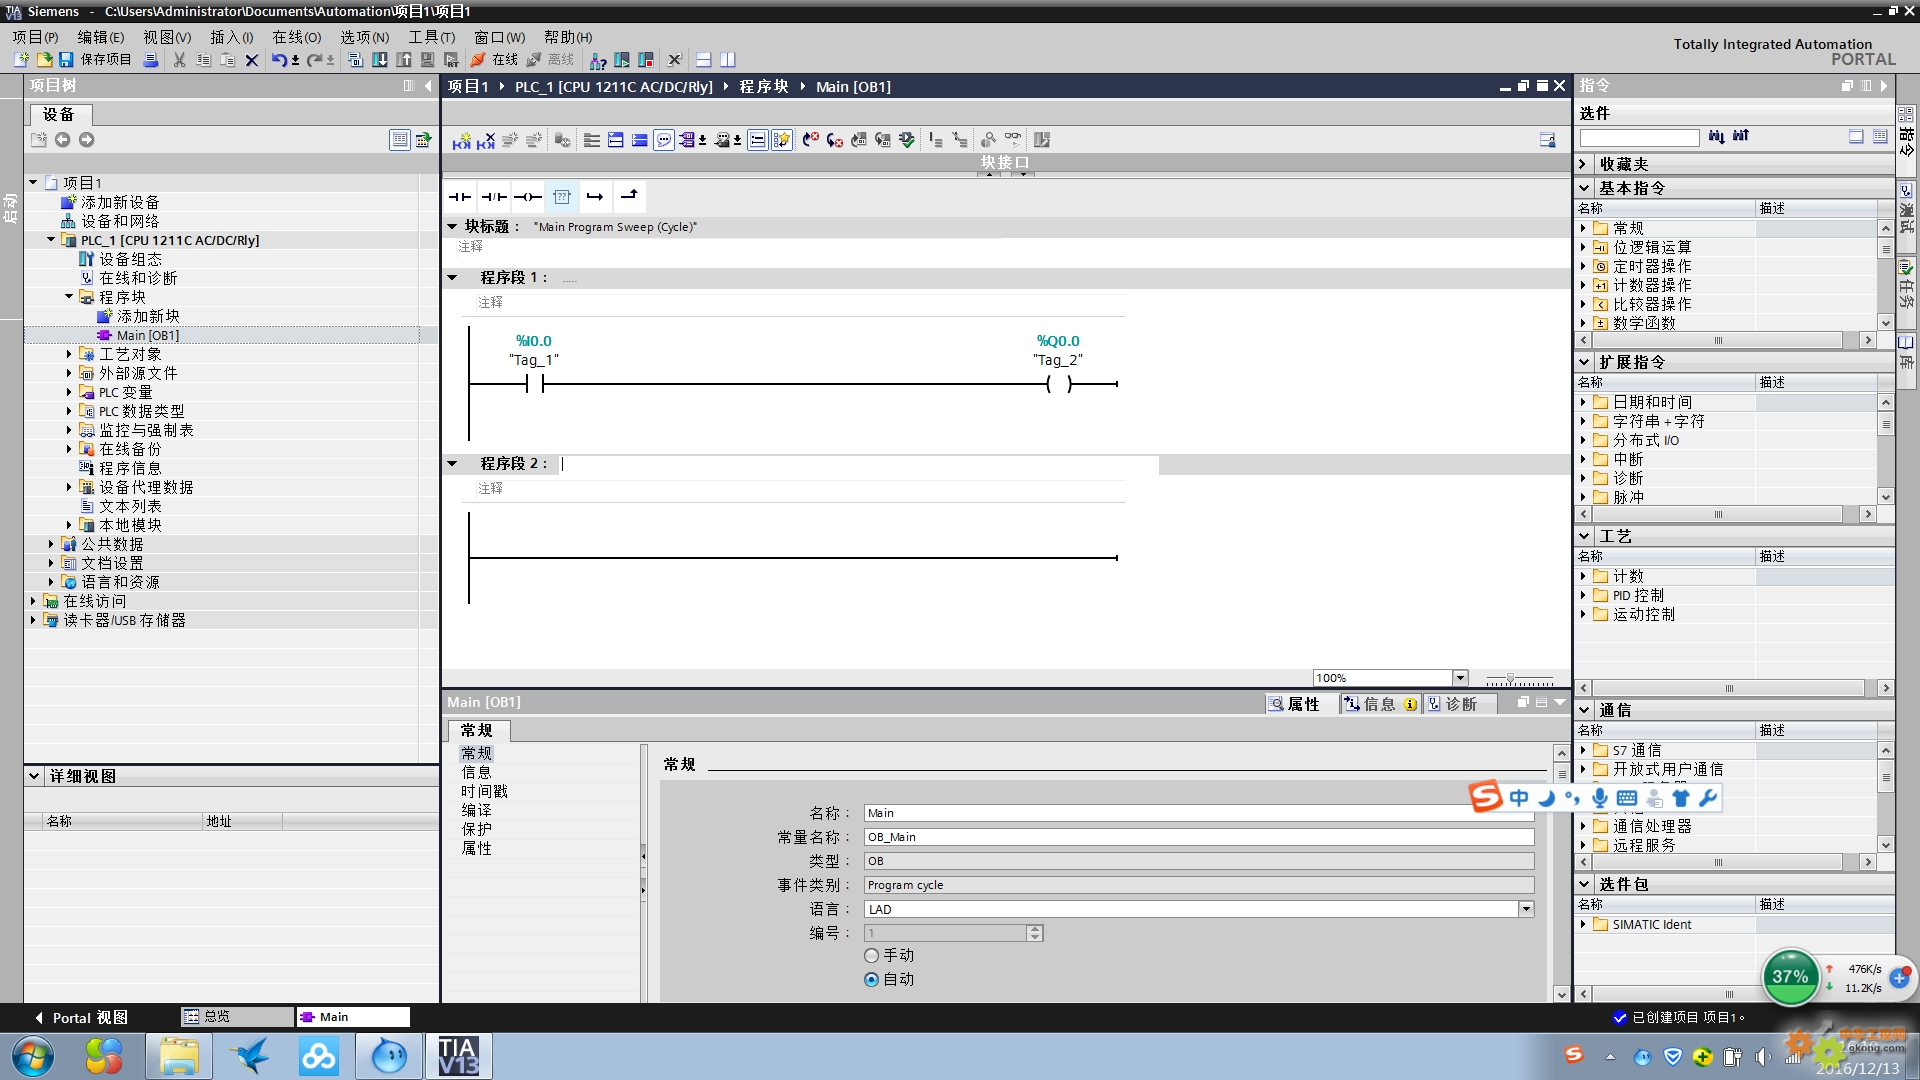Toggle network comments display icon
Screen dimensions: 1920x1080
coord(664,140)
